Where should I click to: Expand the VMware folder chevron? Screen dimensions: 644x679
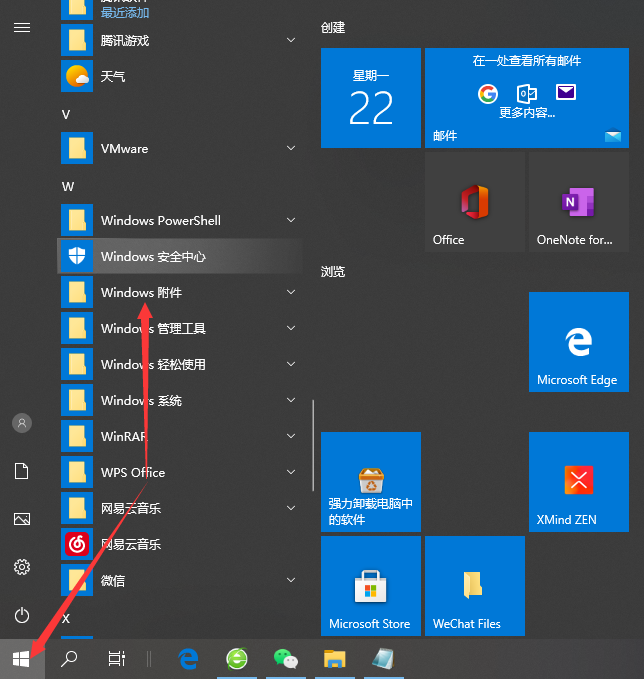tap(291, 148)
